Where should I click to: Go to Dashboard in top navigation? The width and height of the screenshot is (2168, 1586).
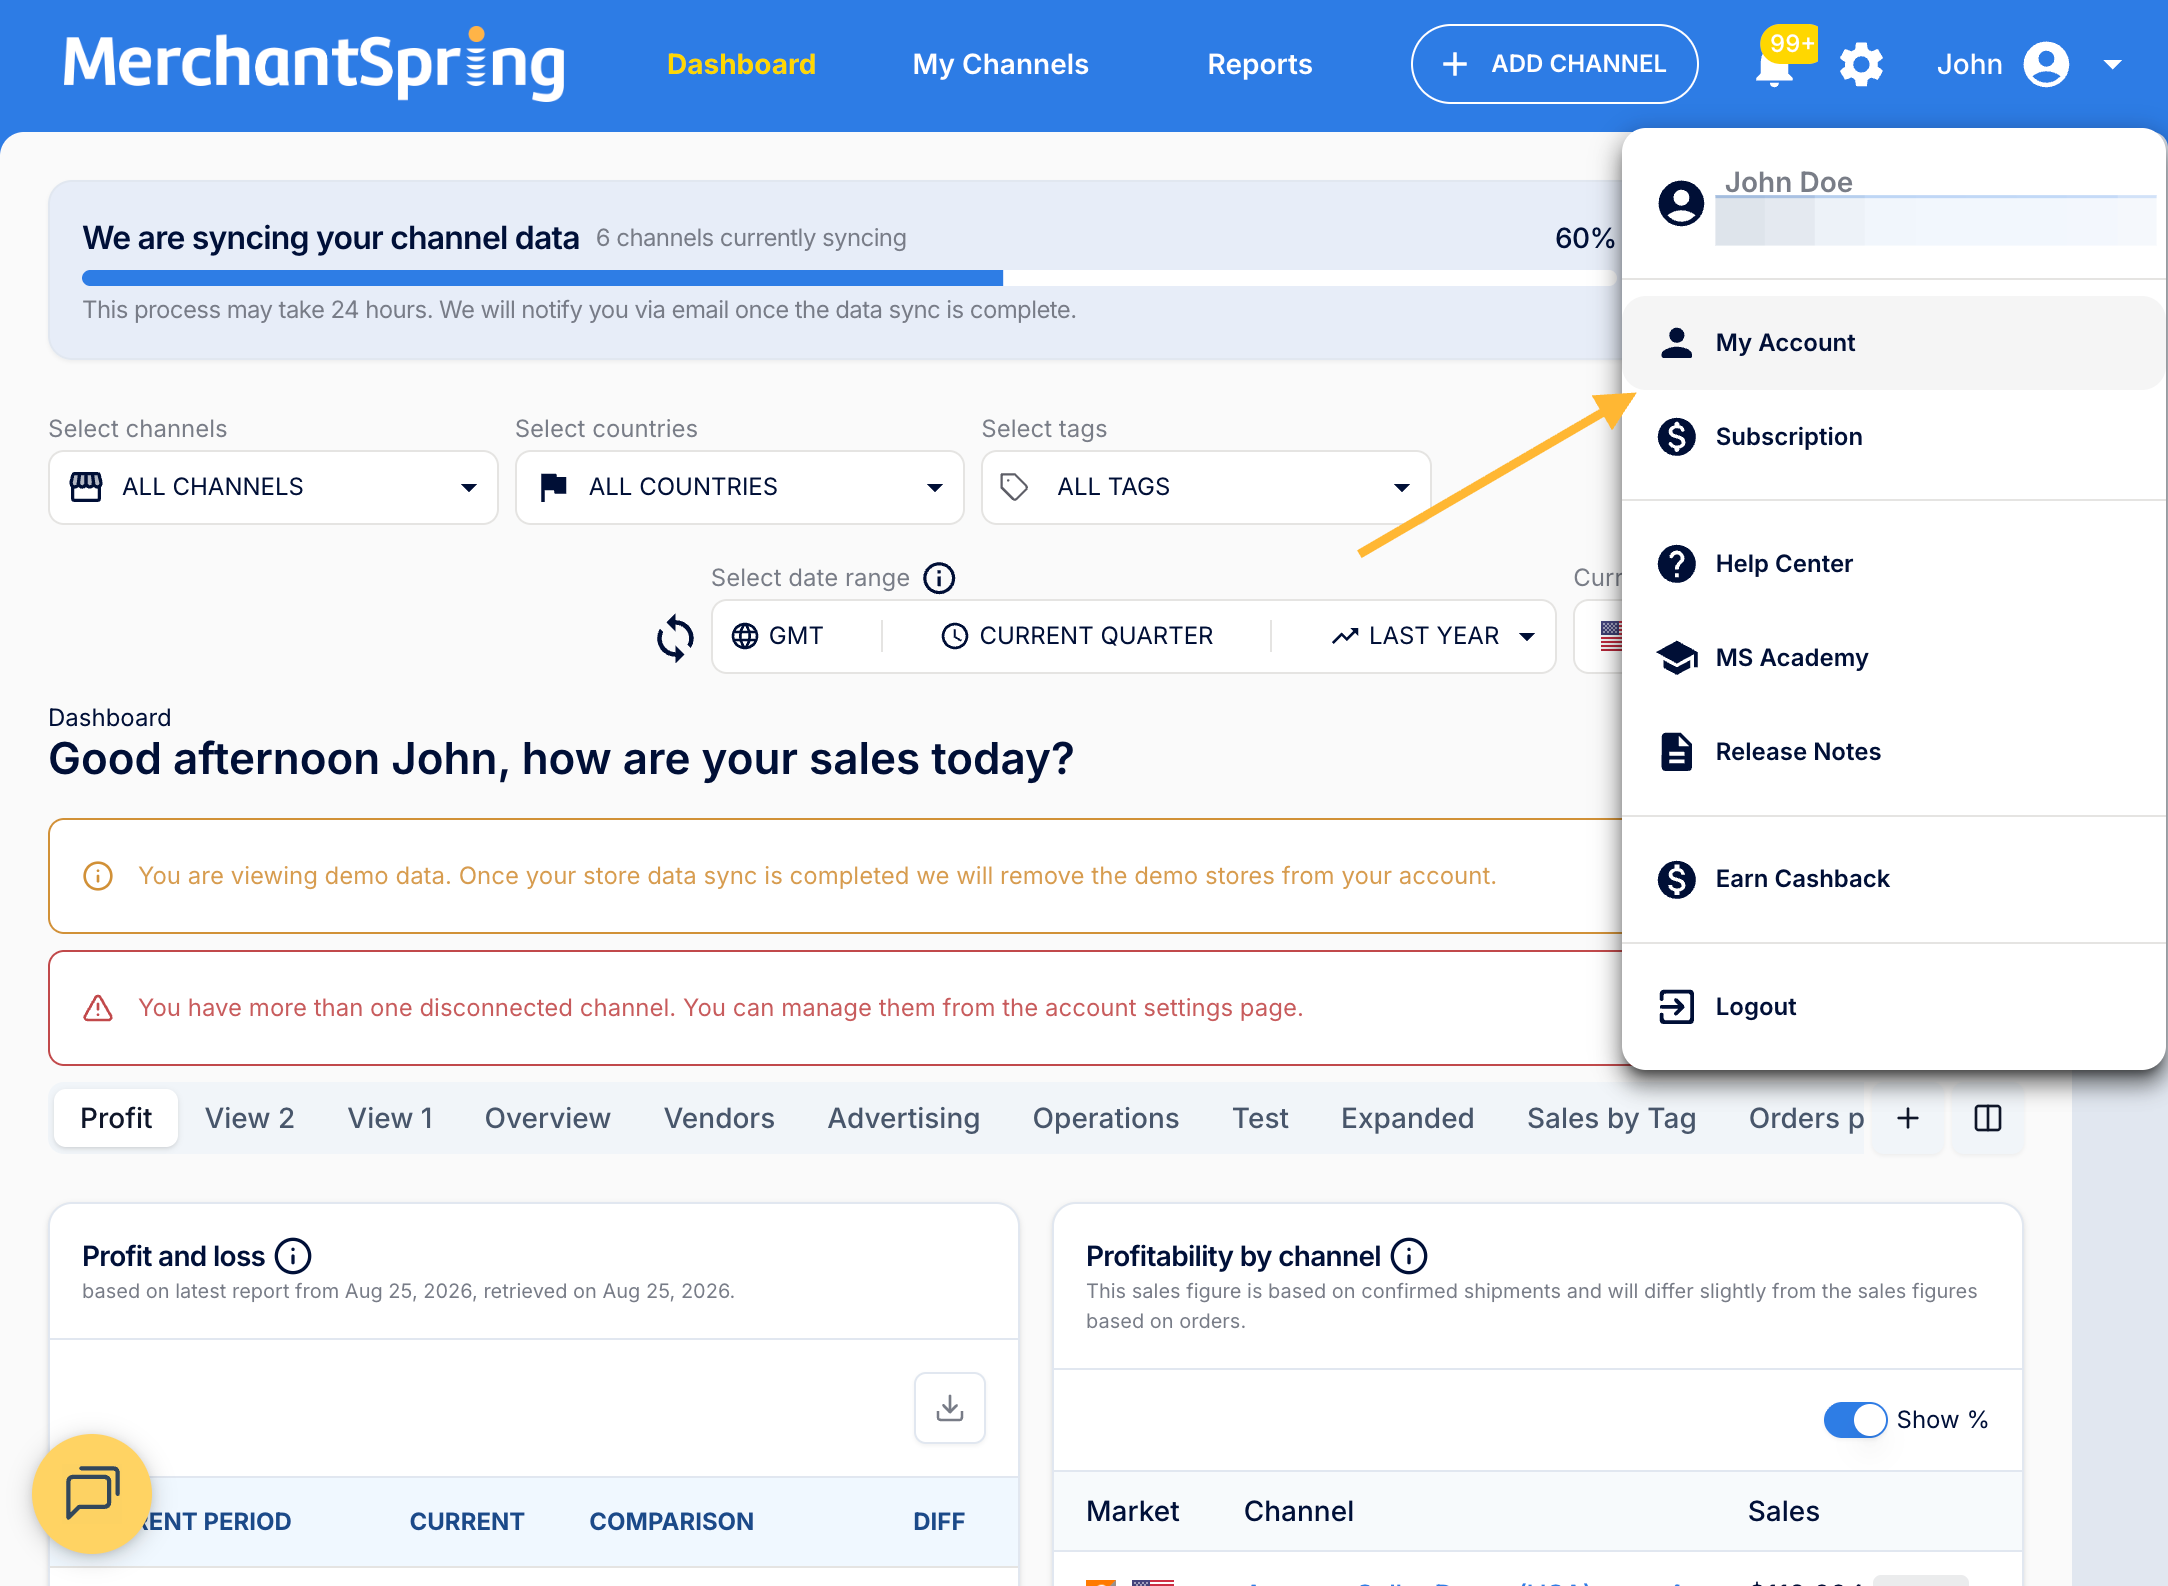(x=741, y=64)
